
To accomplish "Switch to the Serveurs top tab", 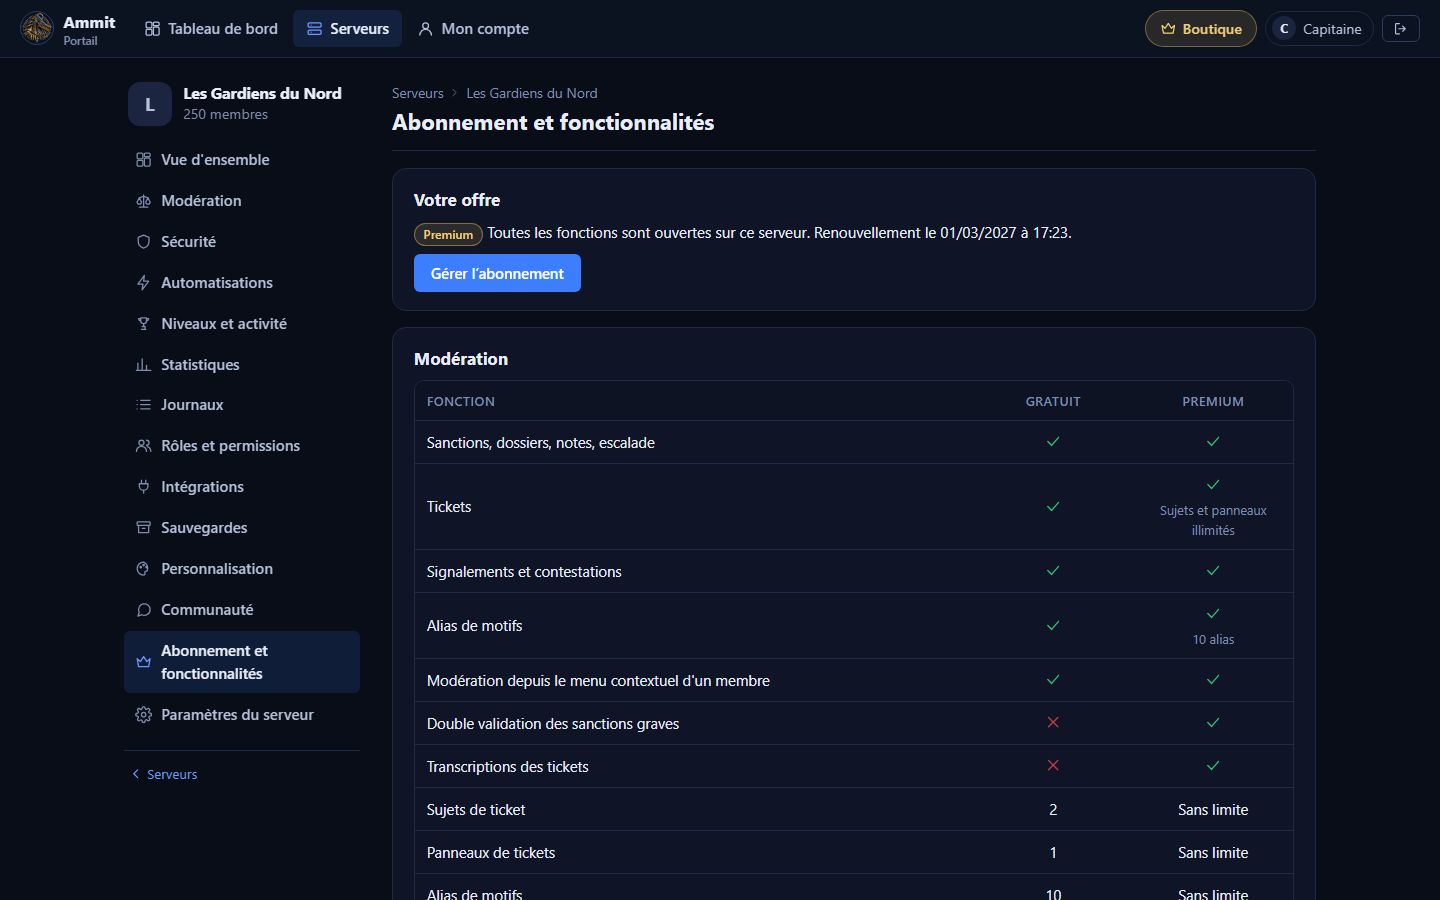I will click(x=347, y=29).
